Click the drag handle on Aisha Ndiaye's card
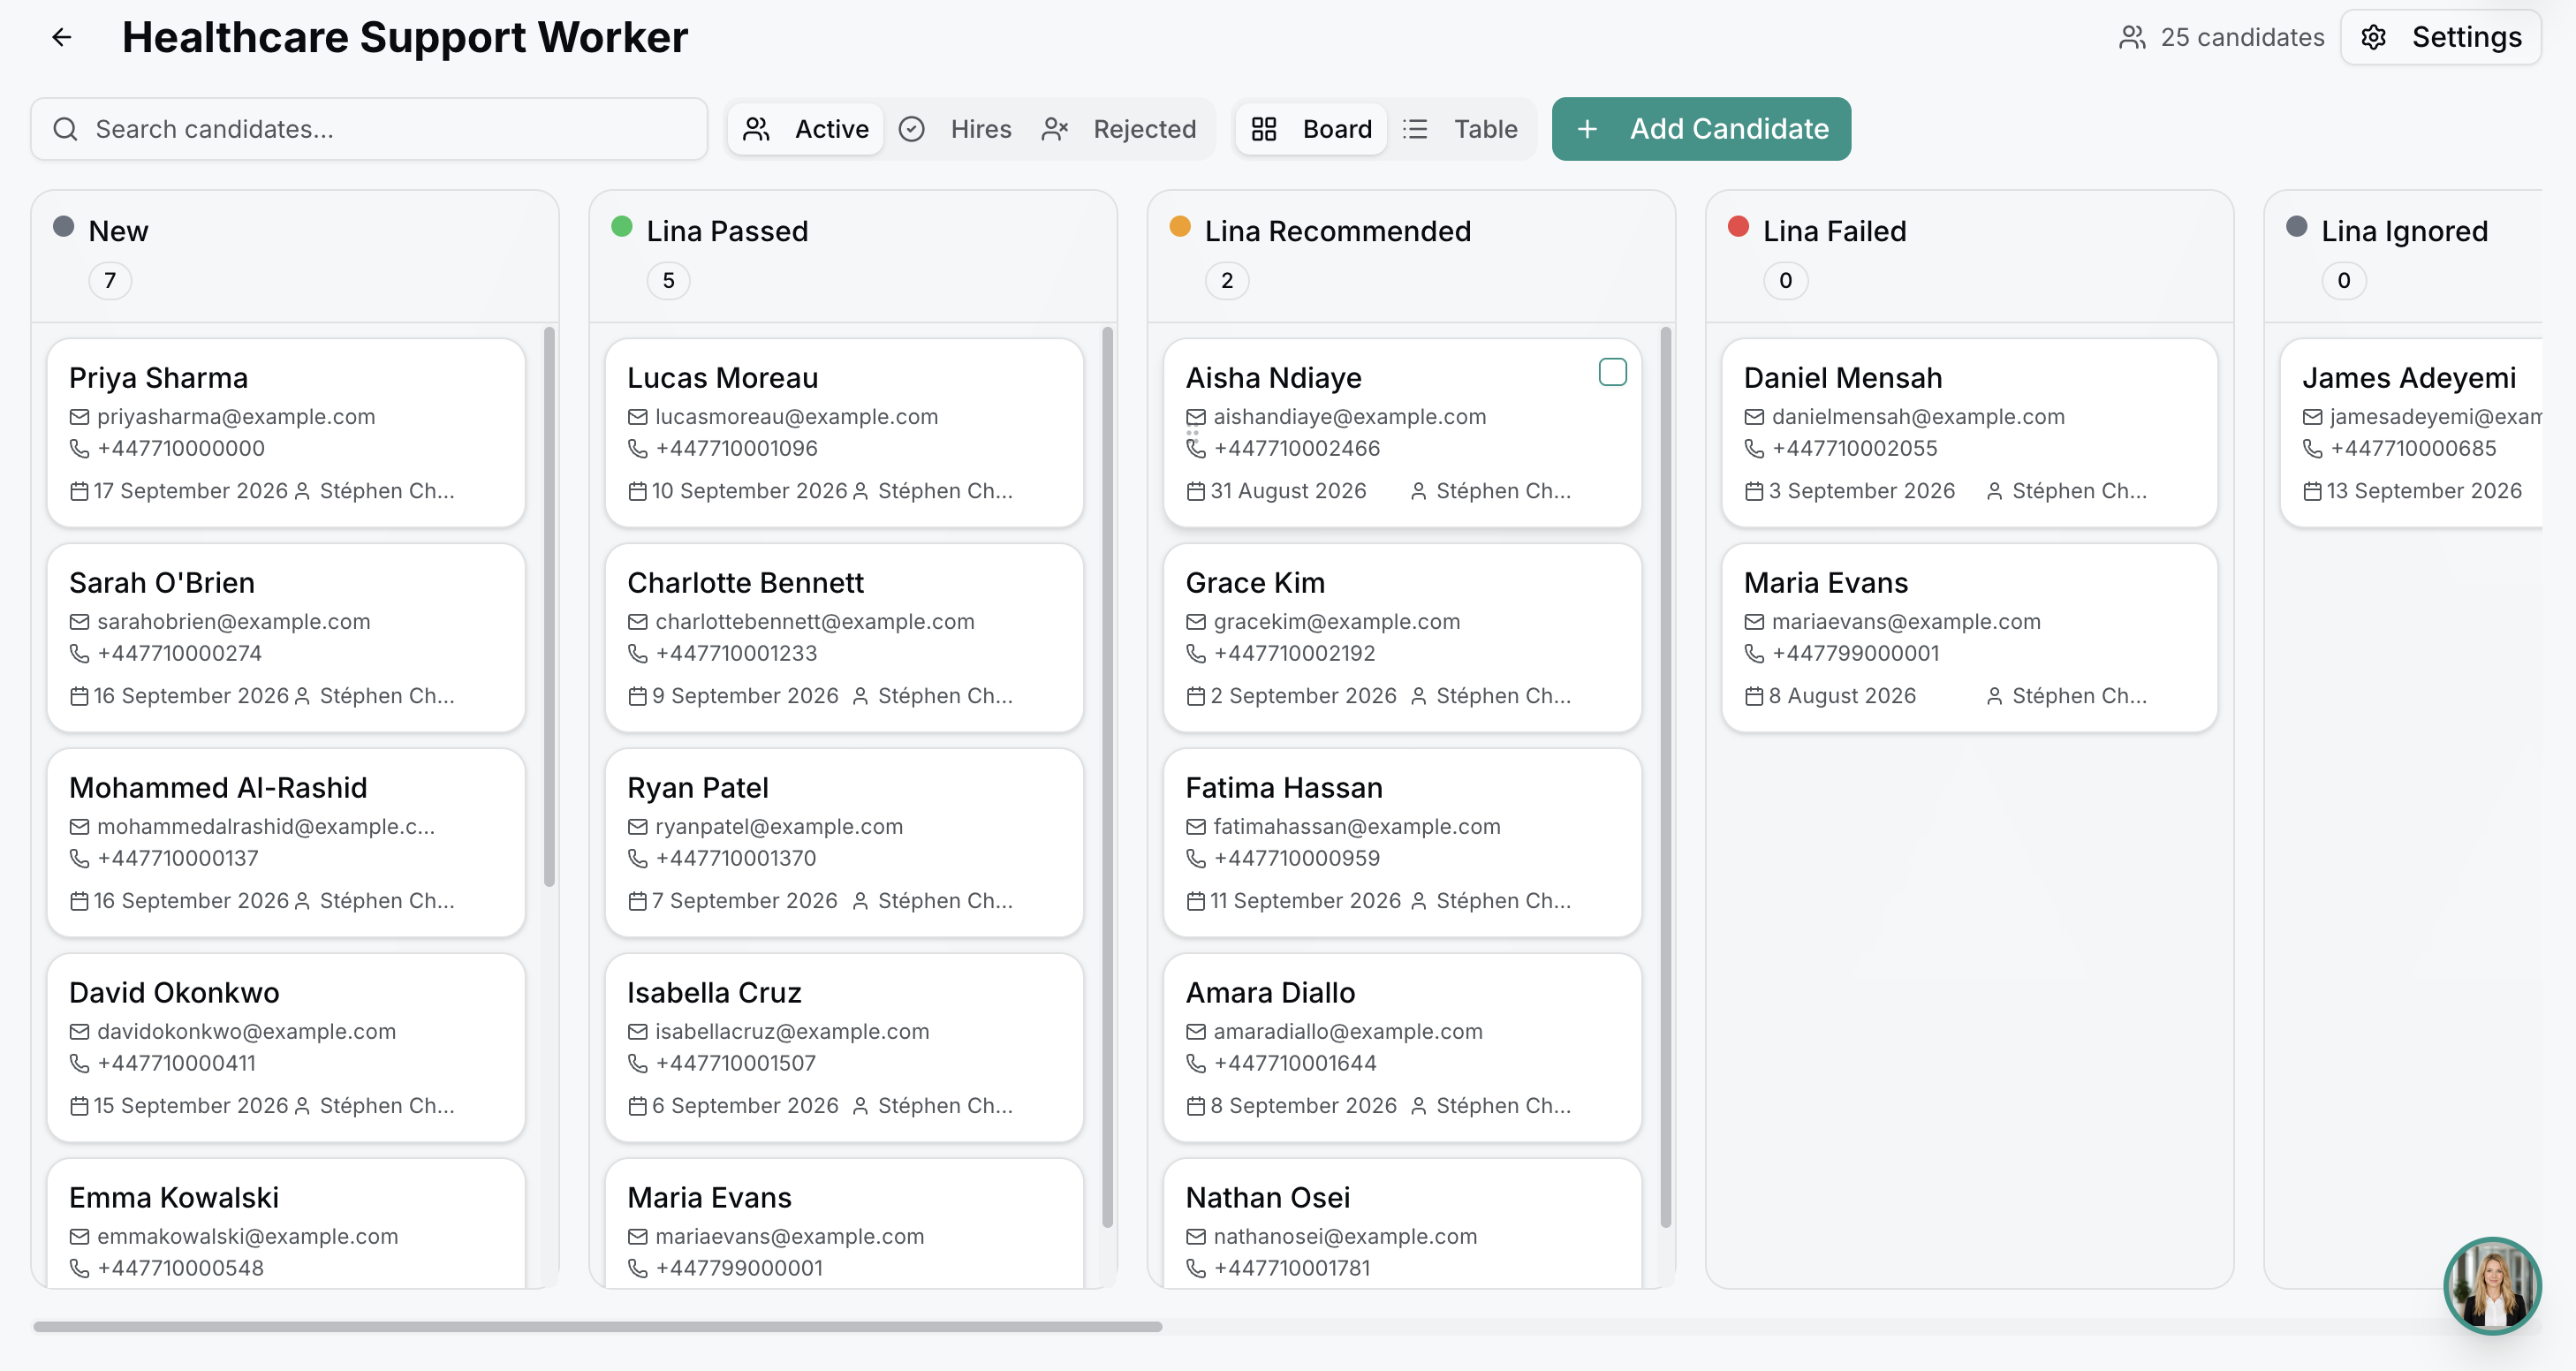Viewport: 2576px width, 1371px height. (x=1193, y=434)
